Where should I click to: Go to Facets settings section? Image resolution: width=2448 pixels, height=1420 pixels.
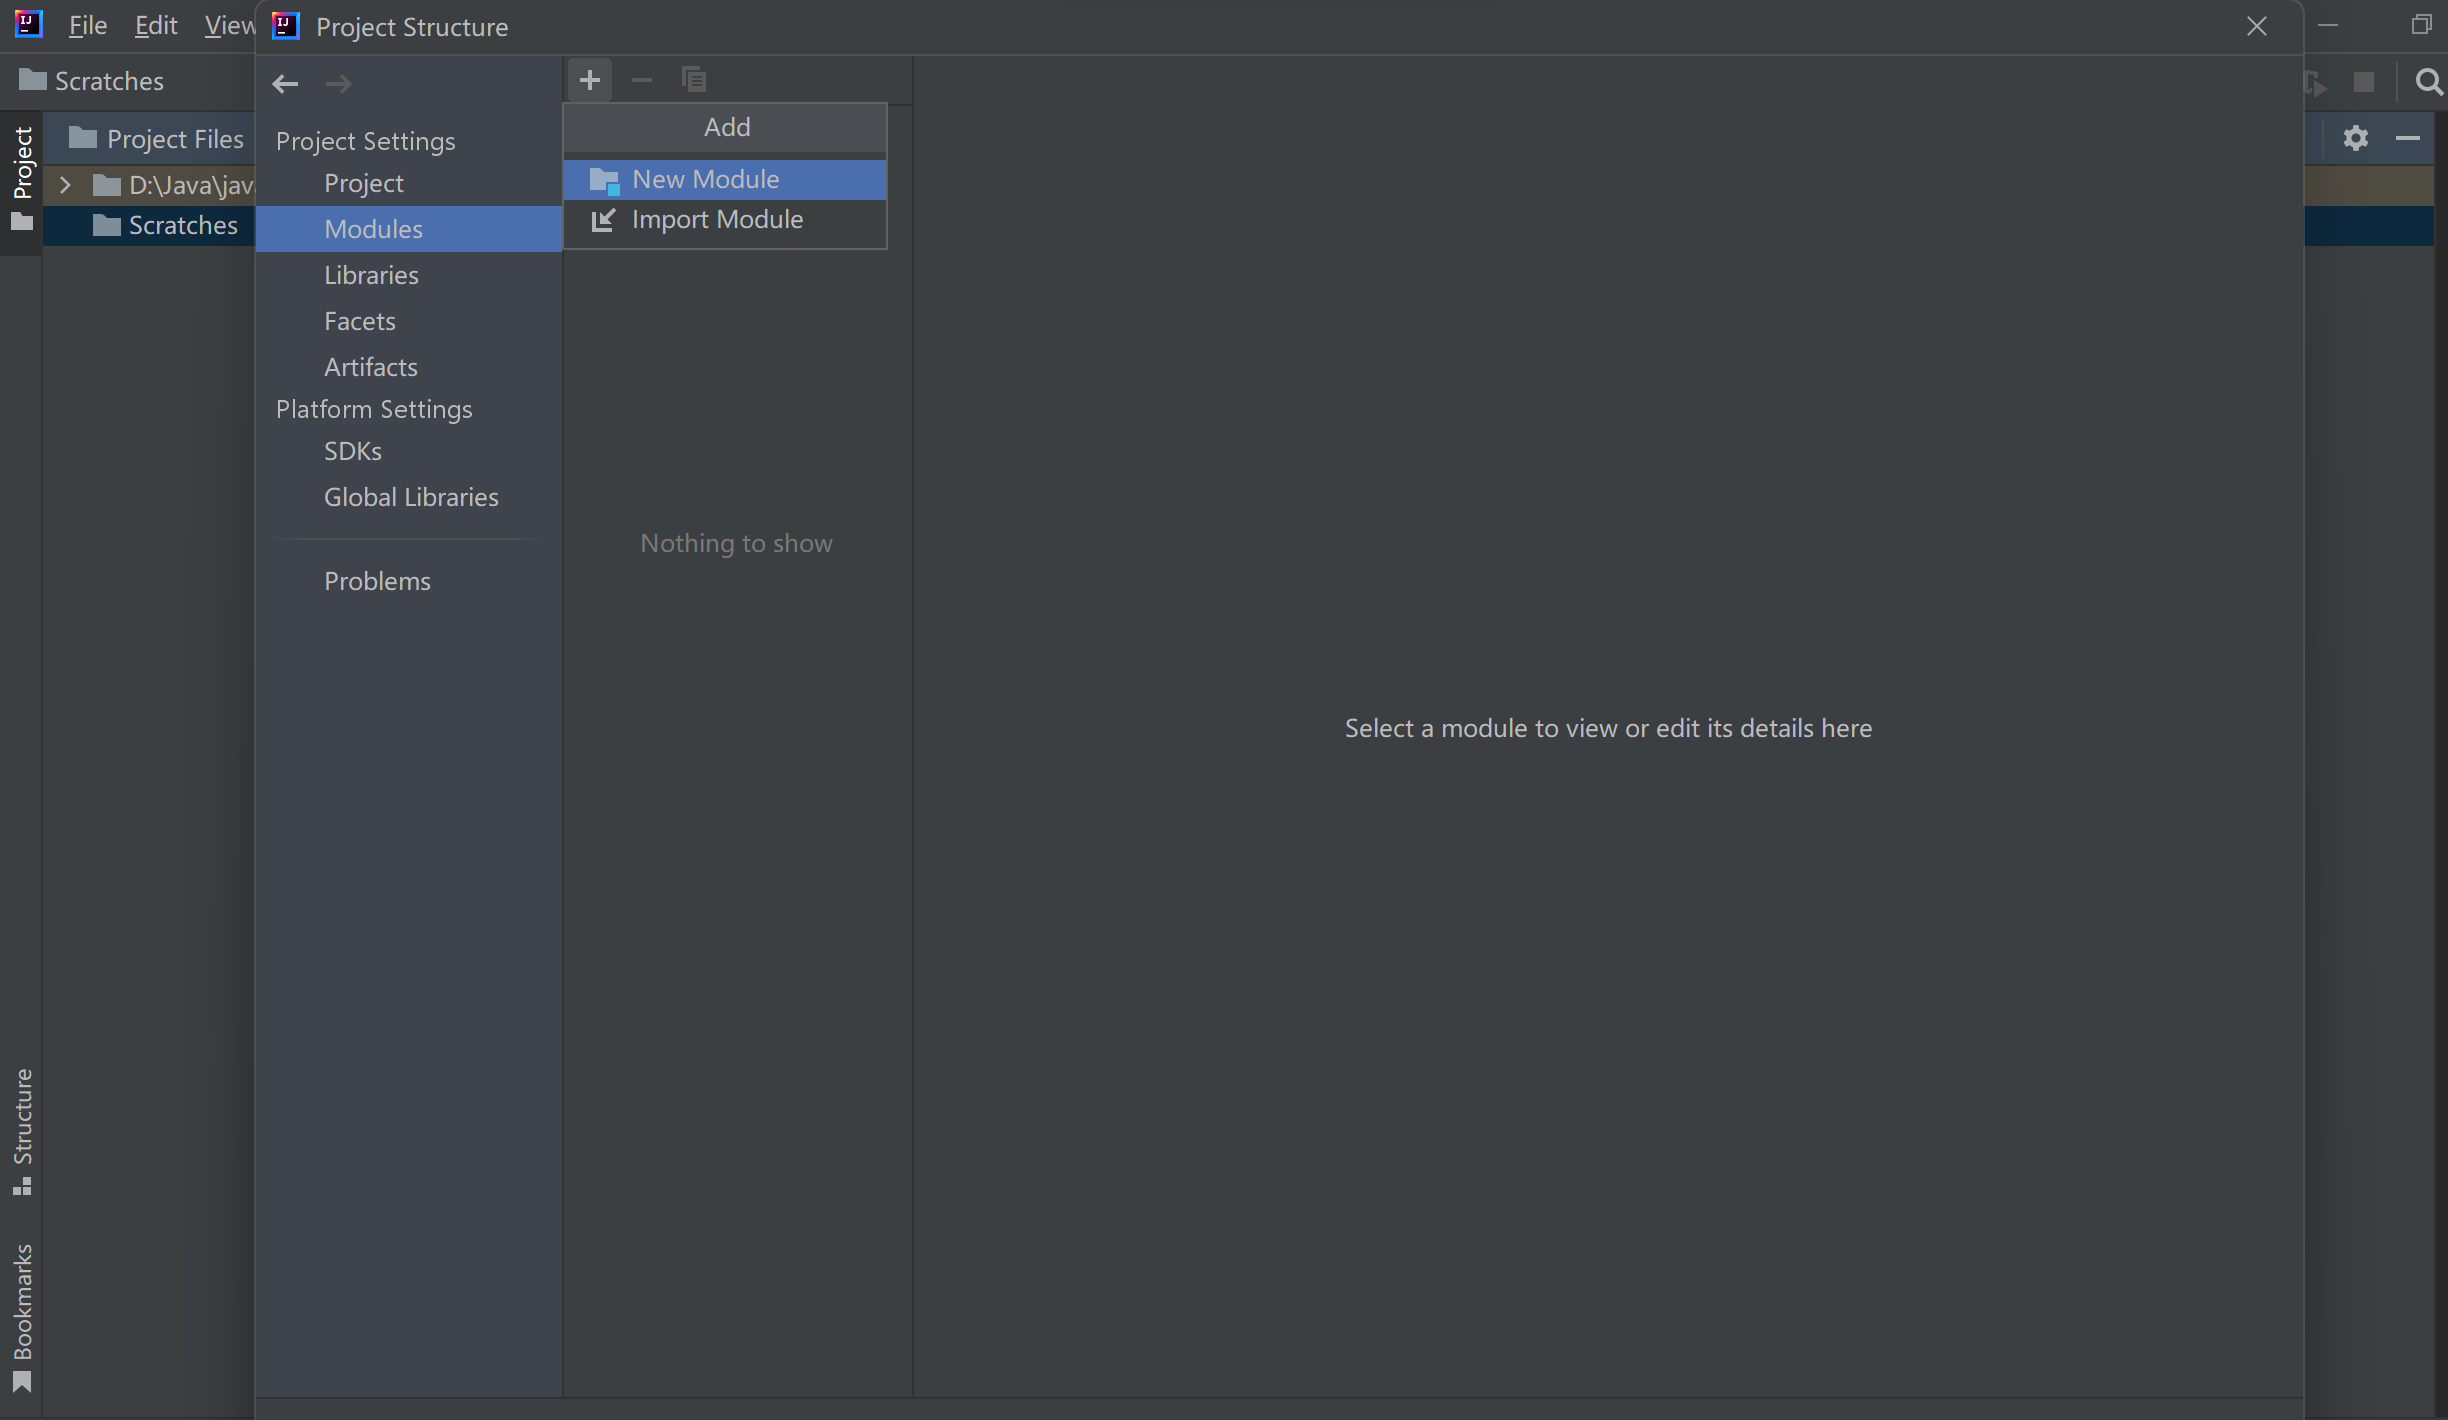click(x=359, y=321)
